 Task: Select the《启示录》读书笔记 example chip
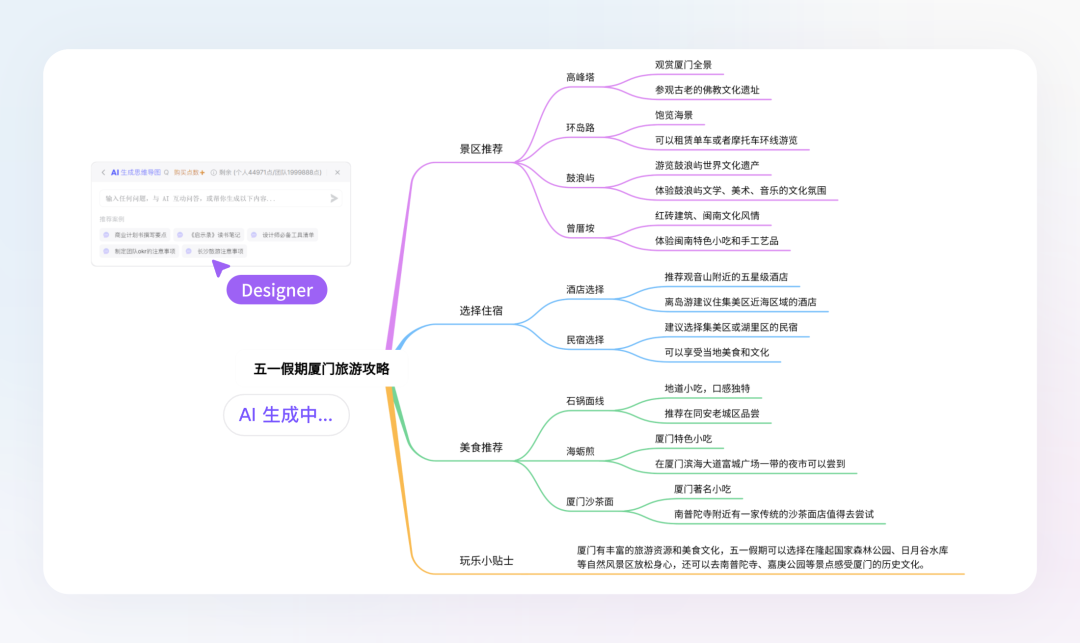[x=209, y=235]
